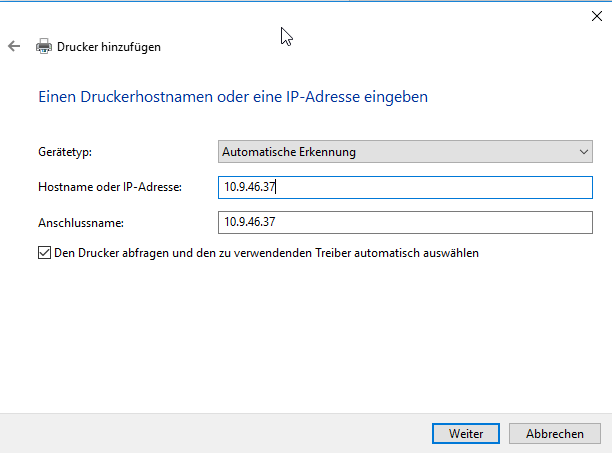Image resolution: width=612 pixels, height=453 pixels.
Task: Open the Gerätetyp combo box
Action: pyautogui.click(x=405, y=152)
